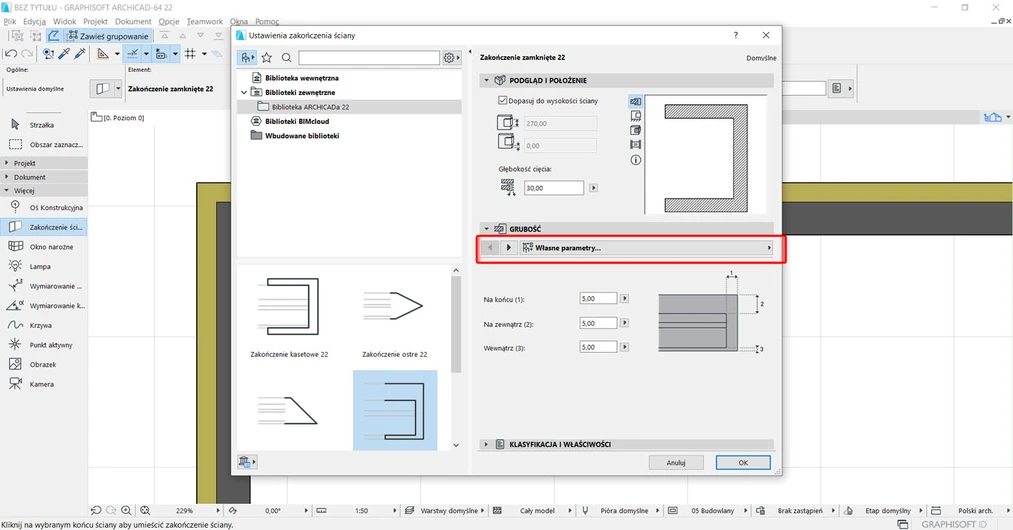Click the library search text field

pyautogui.click(x=369, y=58)
